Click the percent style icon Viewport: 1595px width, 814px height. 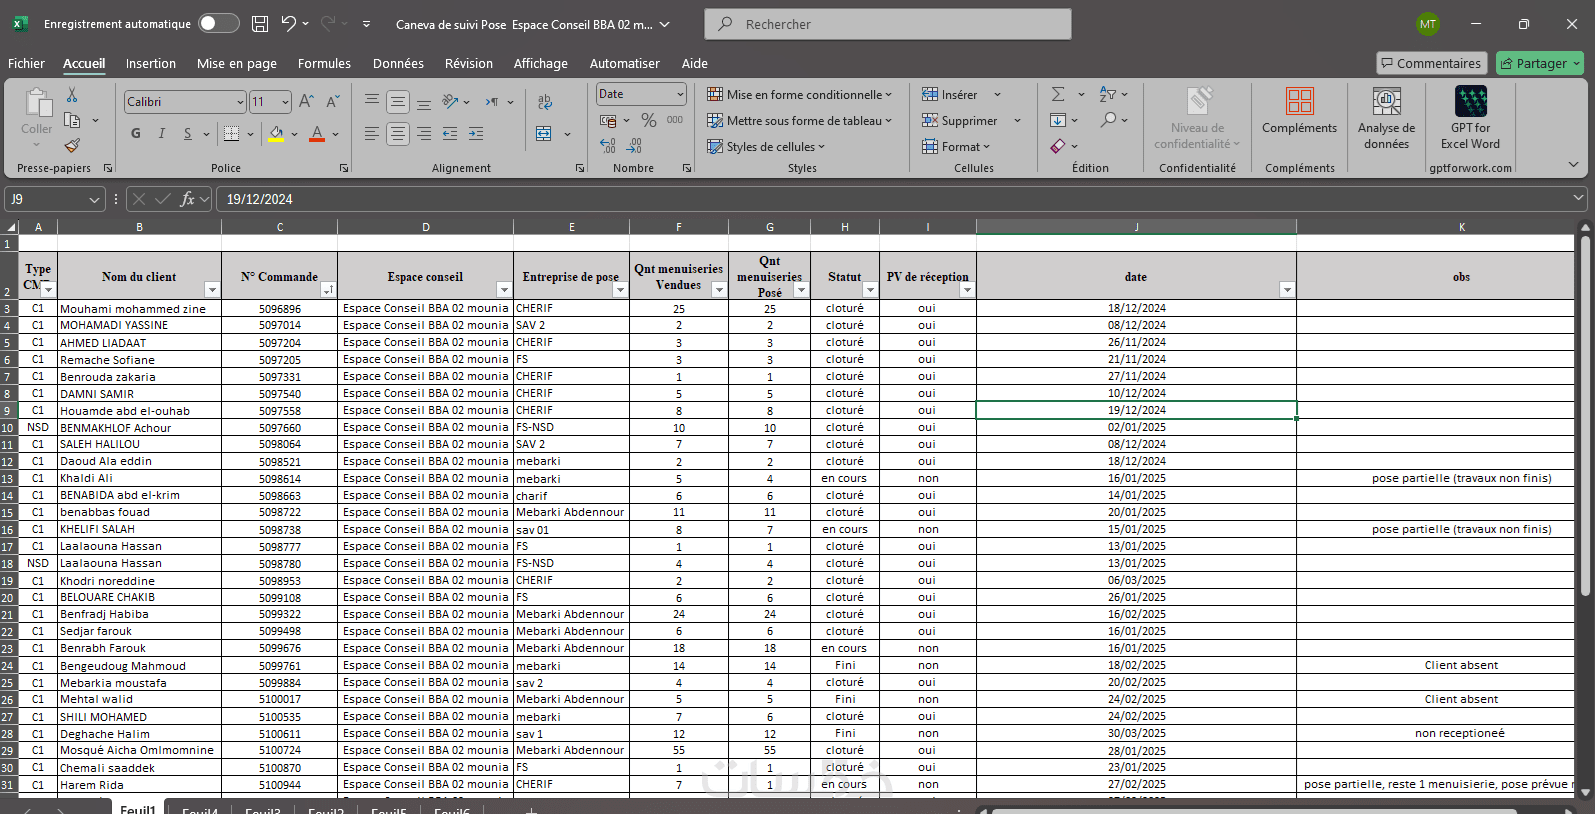point(649,120)
